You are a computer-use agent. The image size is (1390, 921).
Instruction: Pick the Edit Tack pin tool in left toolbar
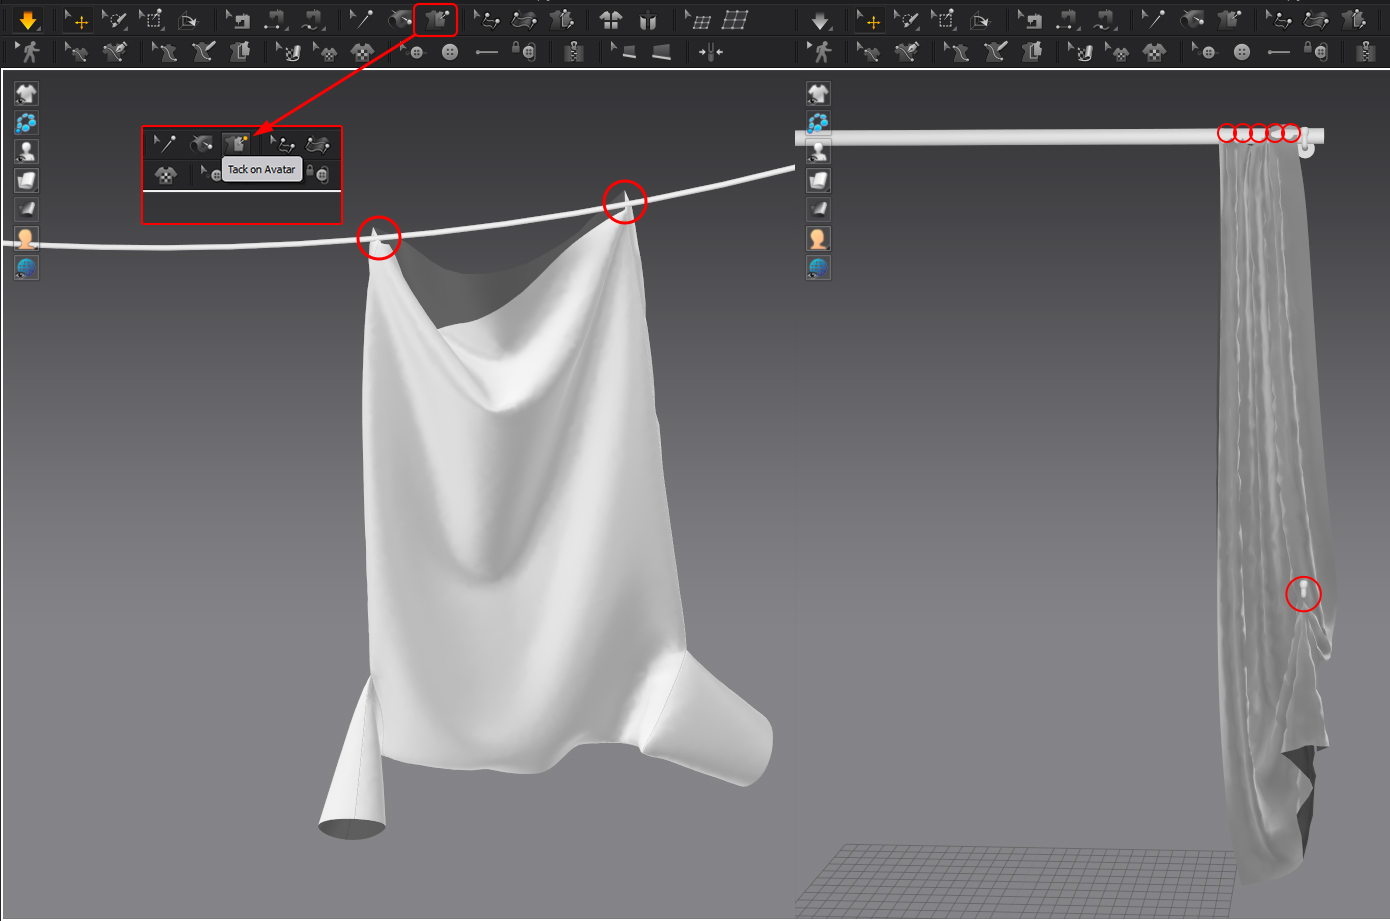point(361,19)
